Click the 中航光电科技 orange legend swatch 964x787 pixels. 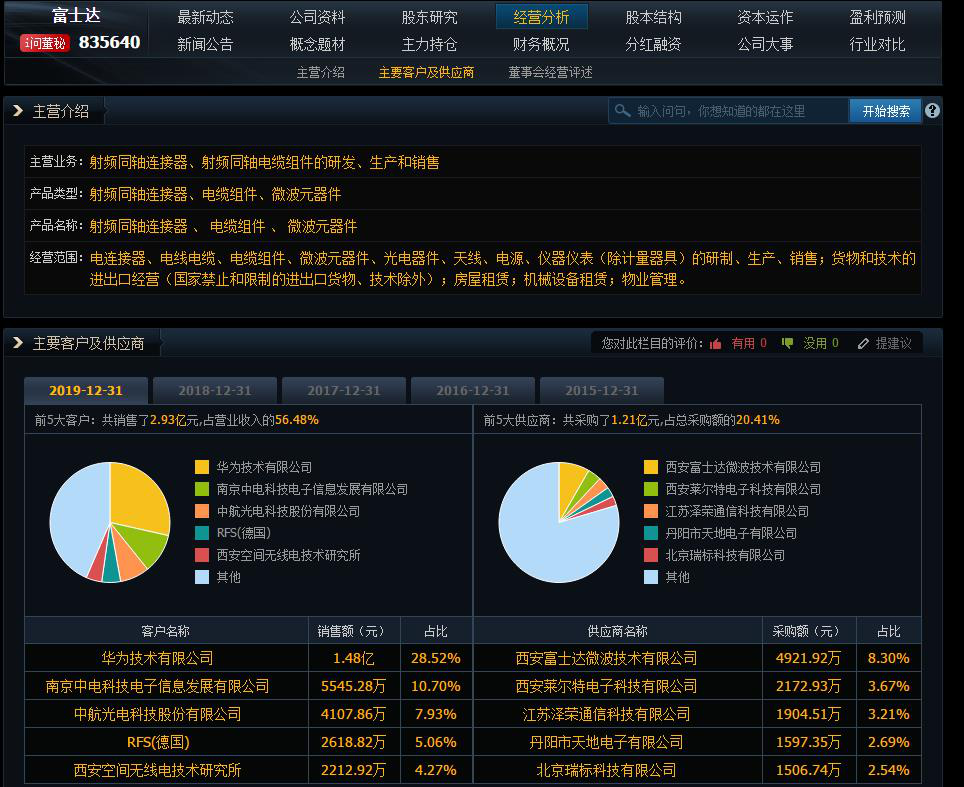[202, 511]
